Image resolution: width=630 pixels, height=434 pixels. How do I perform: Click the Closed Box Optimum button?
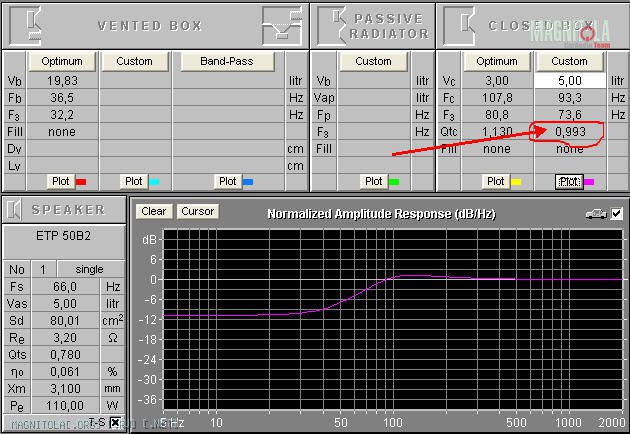[497, 61]
